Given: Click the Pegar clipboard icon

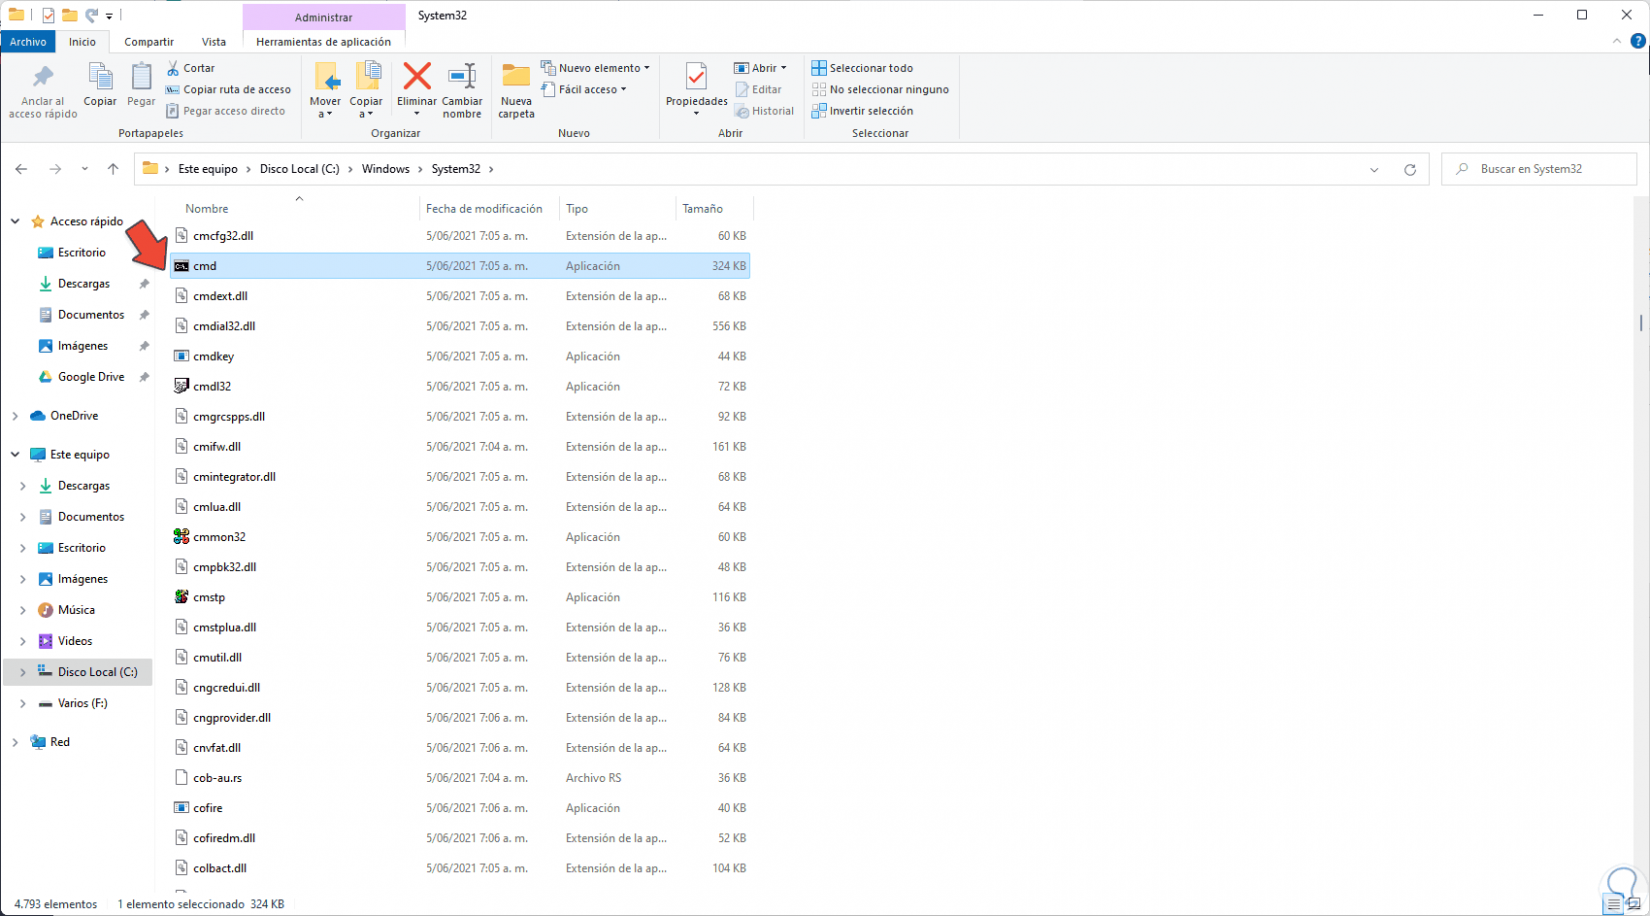Looking at the screenshot, I should pos(142,77).
